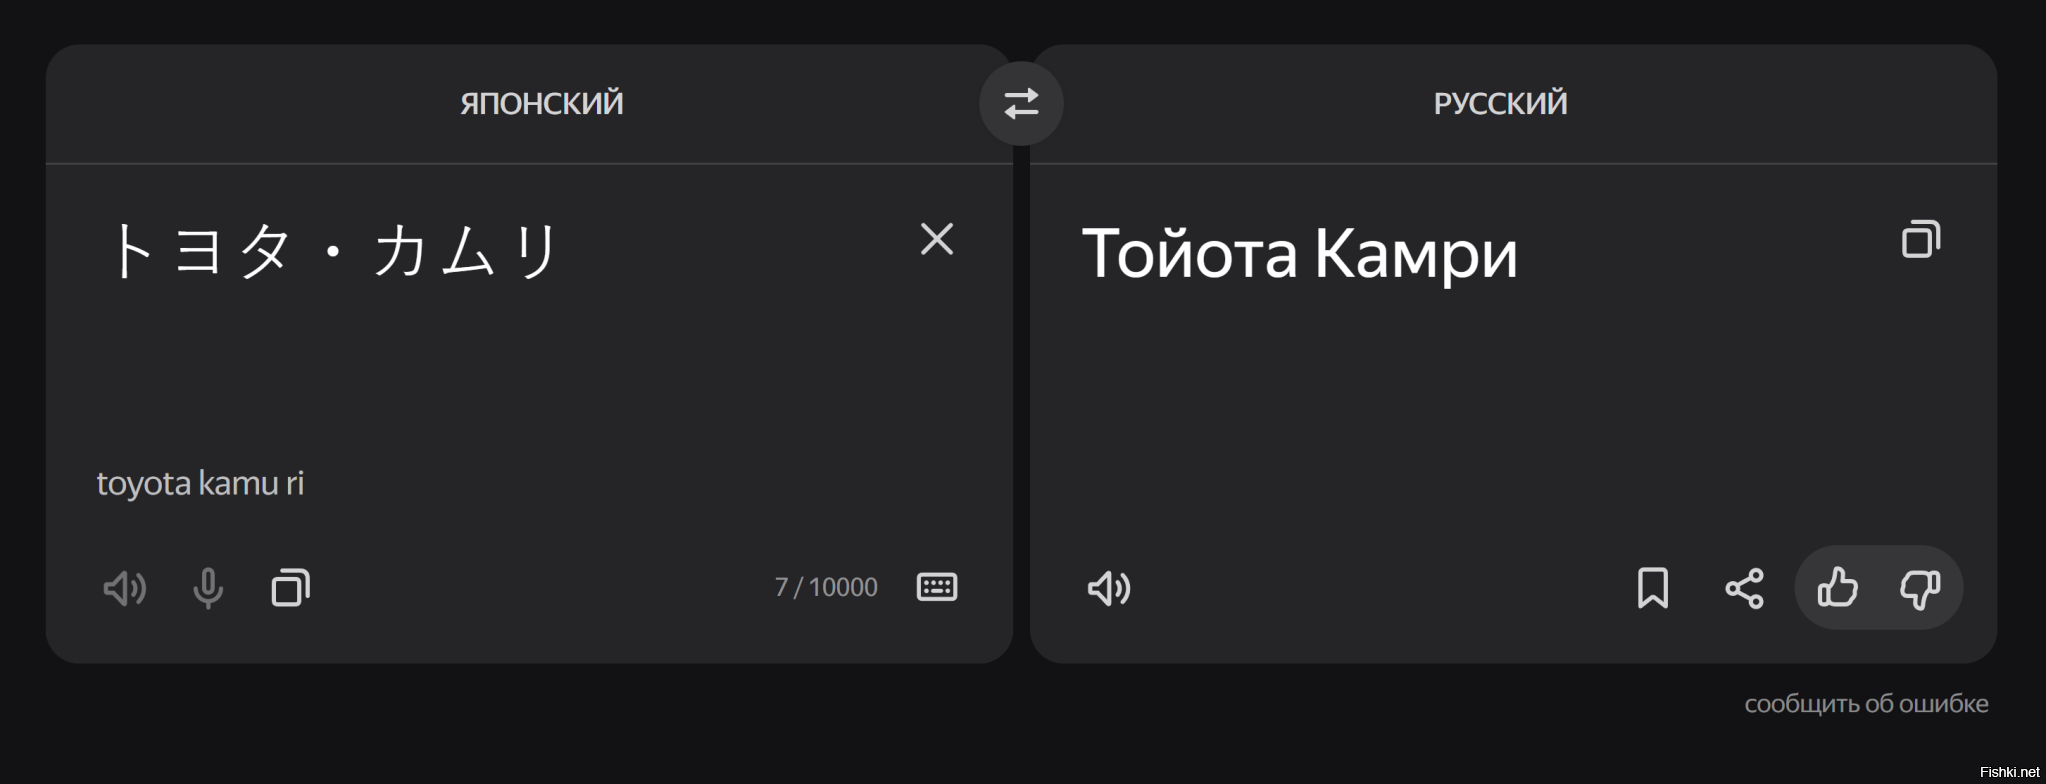Viewport: 2046px width, 784px height.
Task: Click the toyota kamu ri transliteration
Action: [x=200, y=483]
